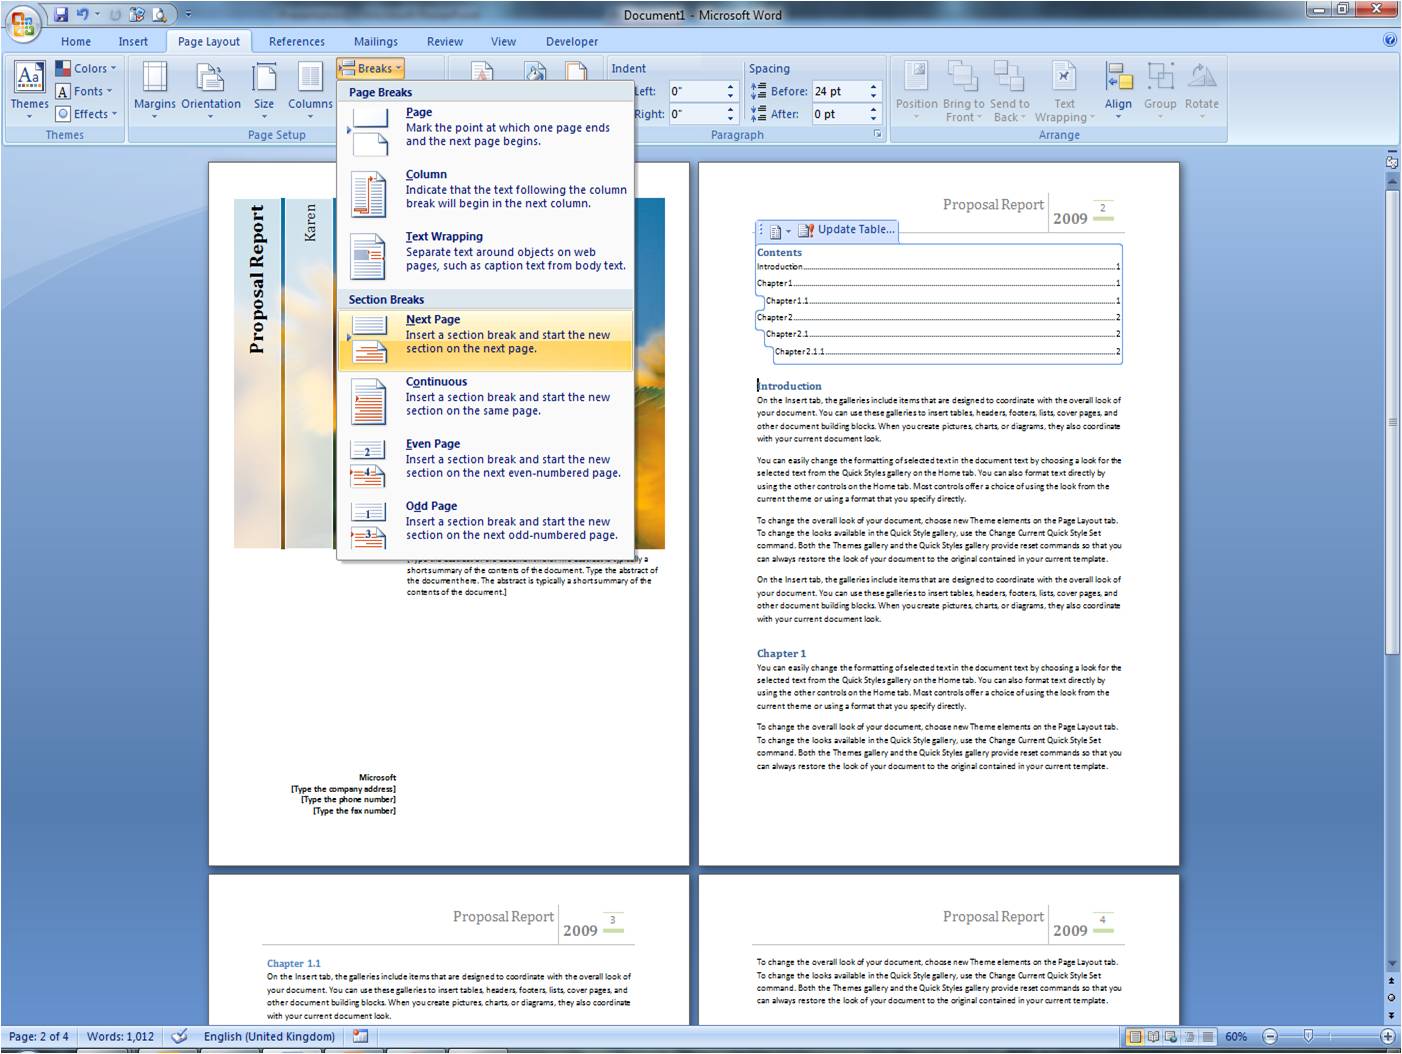Viewport: 1402px width, 1054px height.
Task: Expand the Fonts dropdown in Themes
Action: [x=86, y=91]
